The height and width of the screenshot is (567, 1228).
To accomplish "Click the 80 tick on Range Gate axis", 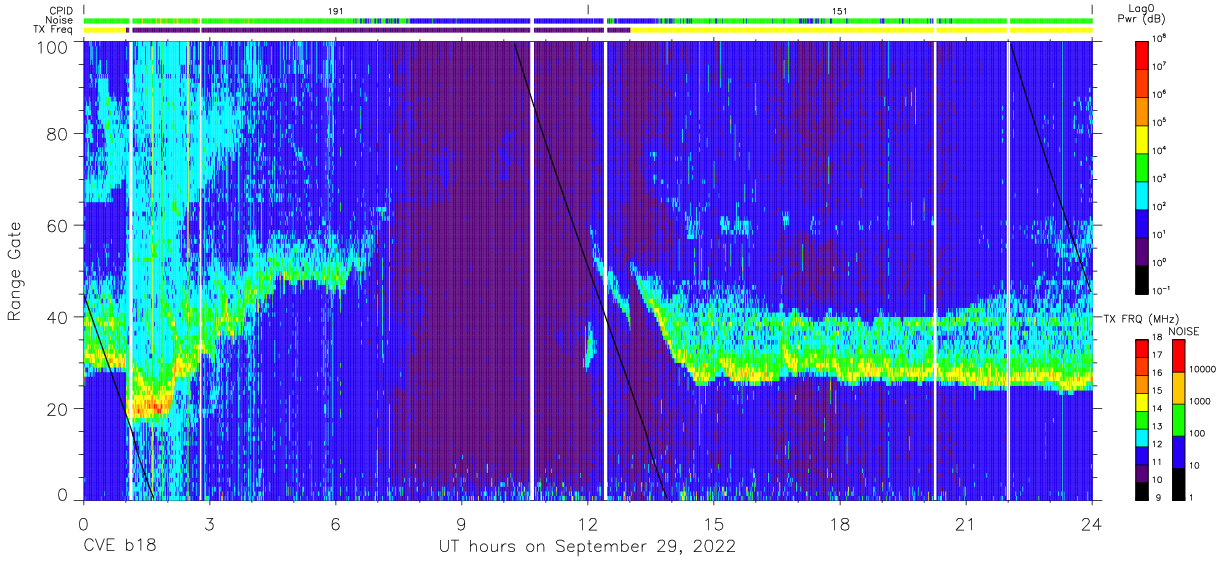I will click(58, 134).
